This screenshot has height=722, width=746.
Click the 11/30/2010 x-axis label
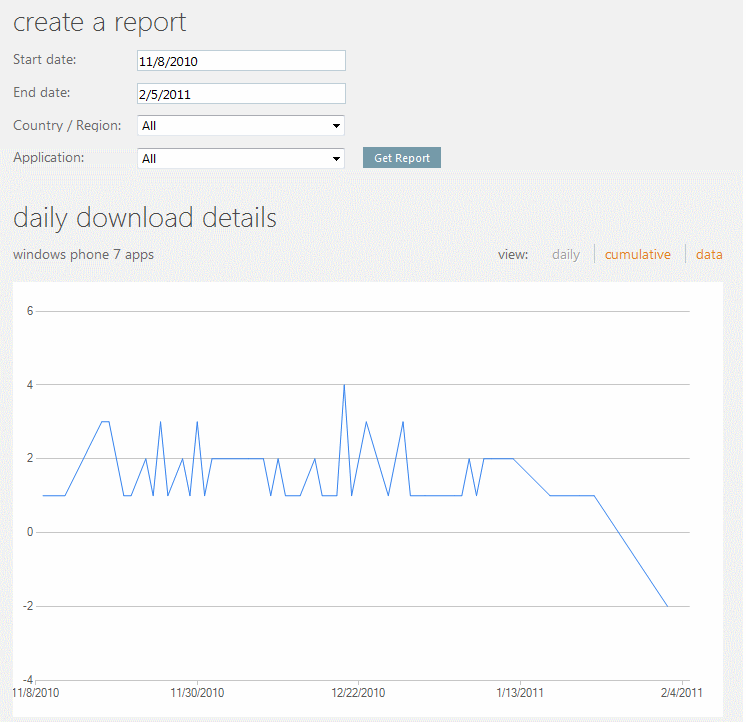tap(197, 693)
